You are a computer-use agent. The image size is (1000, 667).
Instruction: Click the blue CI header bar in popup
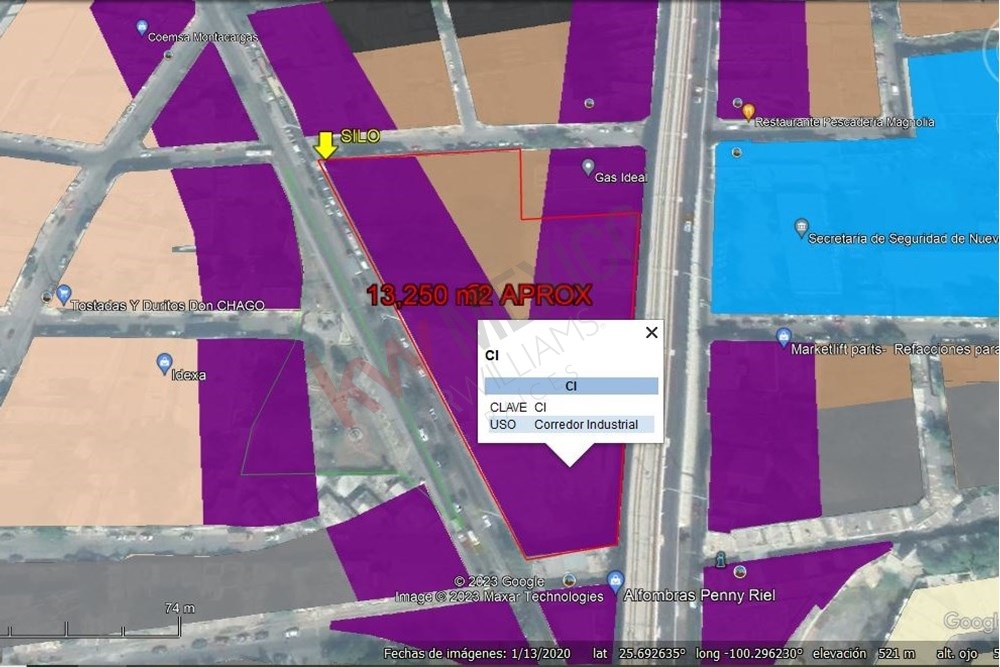point(571,386)
